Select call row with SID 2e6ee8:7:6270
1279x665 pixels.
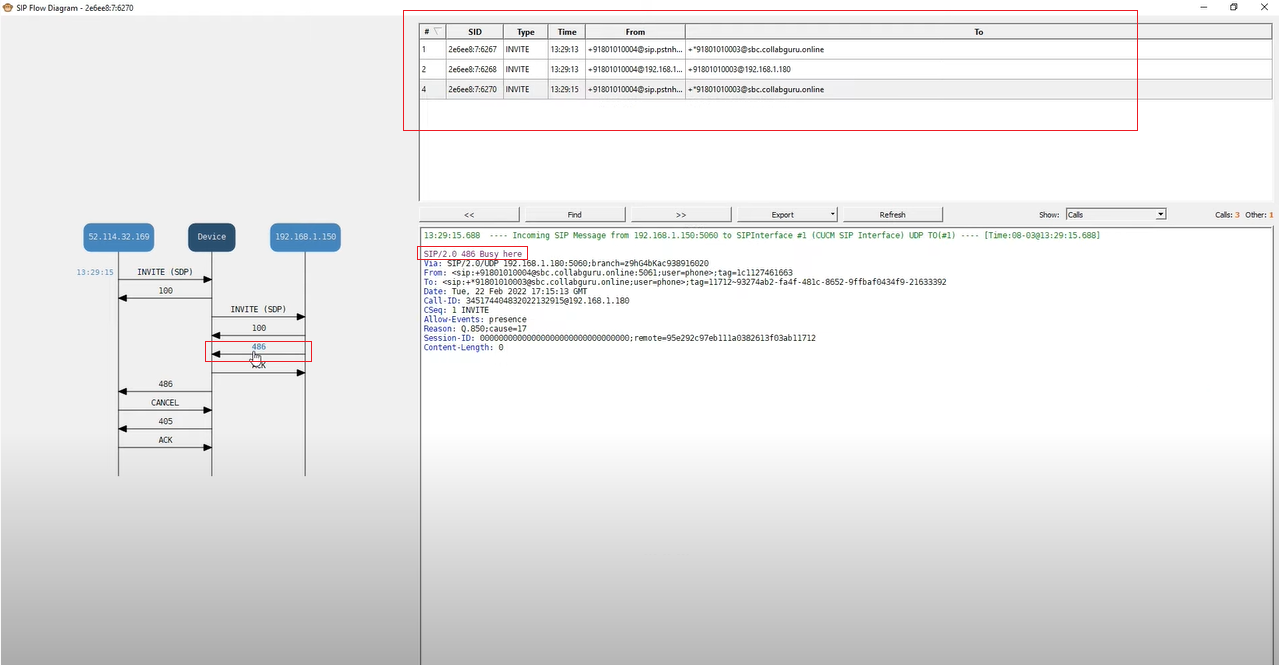(845, 89)
